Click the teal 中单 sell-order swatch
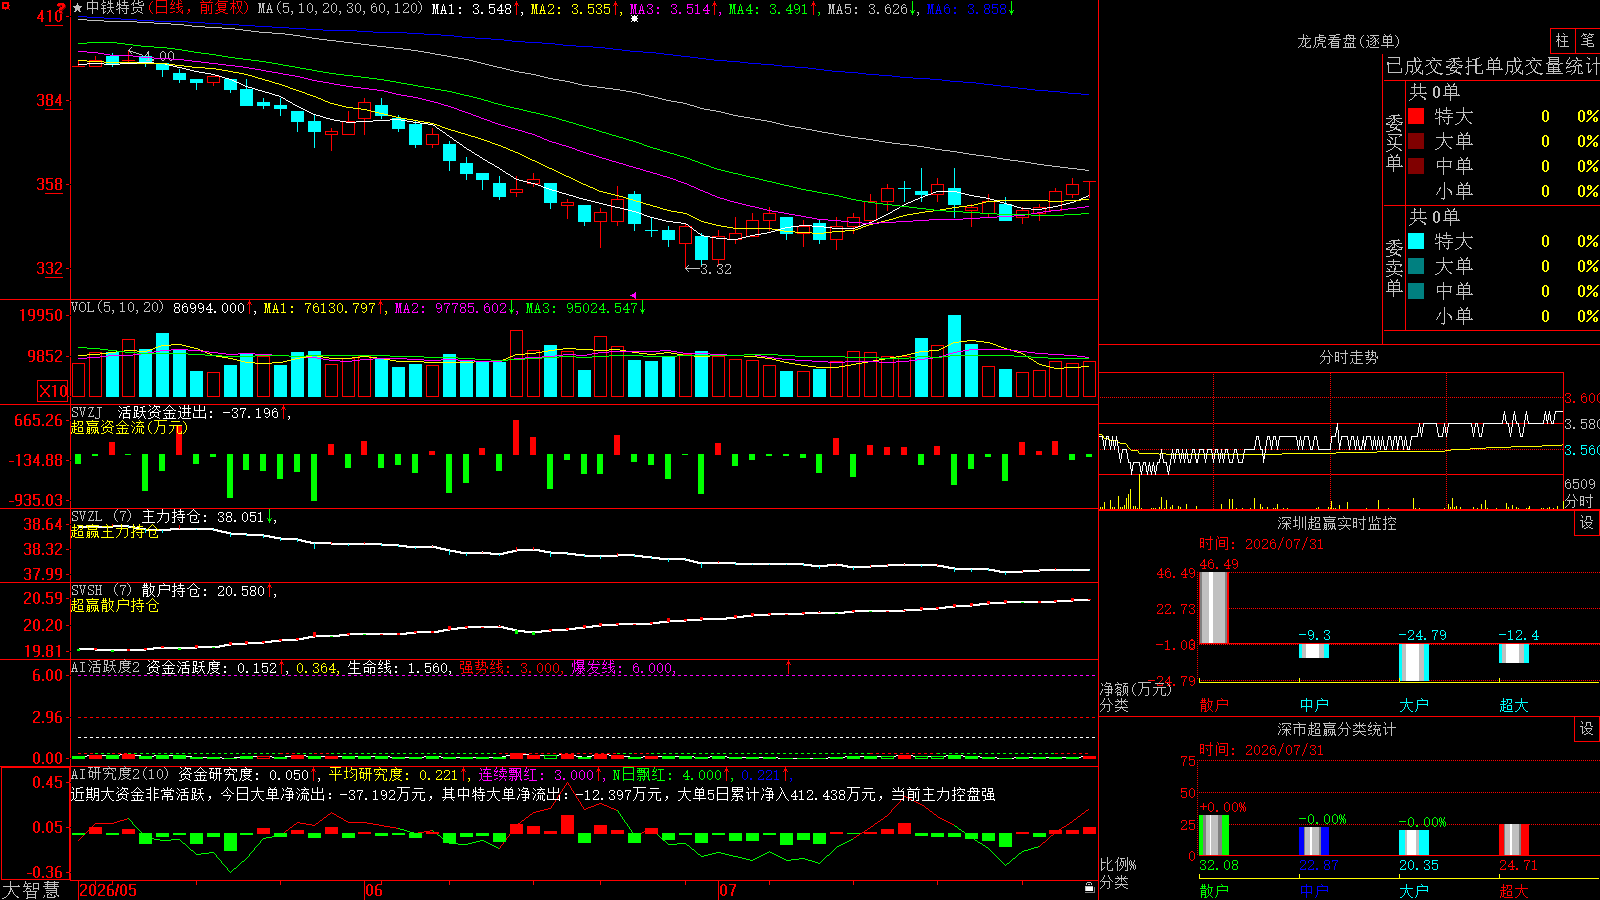 (1416, 291)
